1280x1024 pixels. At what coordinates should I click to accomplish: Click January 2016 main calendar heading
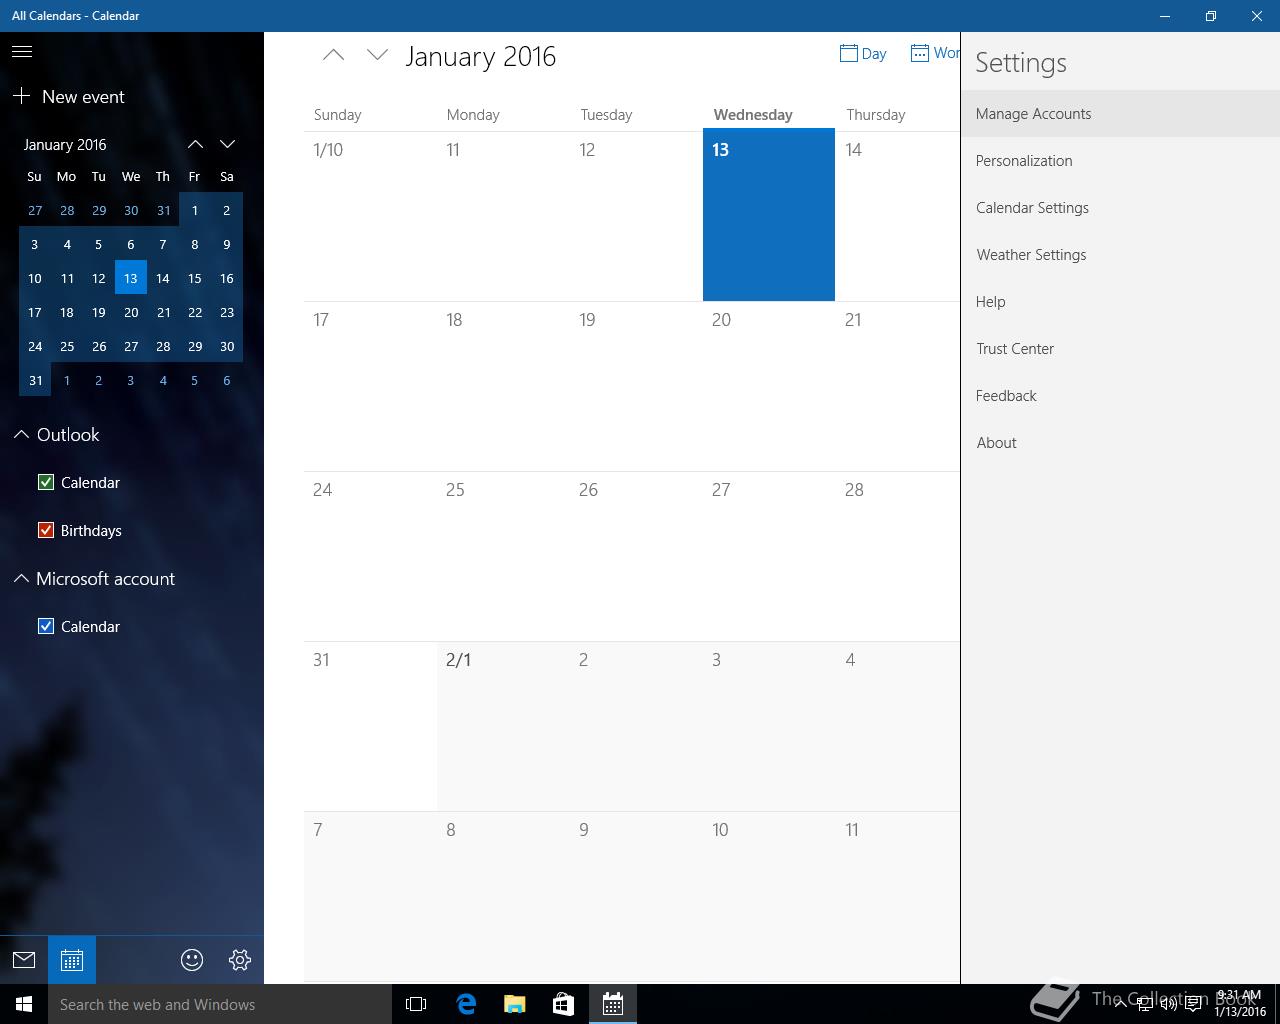click(x=480, y=56)
